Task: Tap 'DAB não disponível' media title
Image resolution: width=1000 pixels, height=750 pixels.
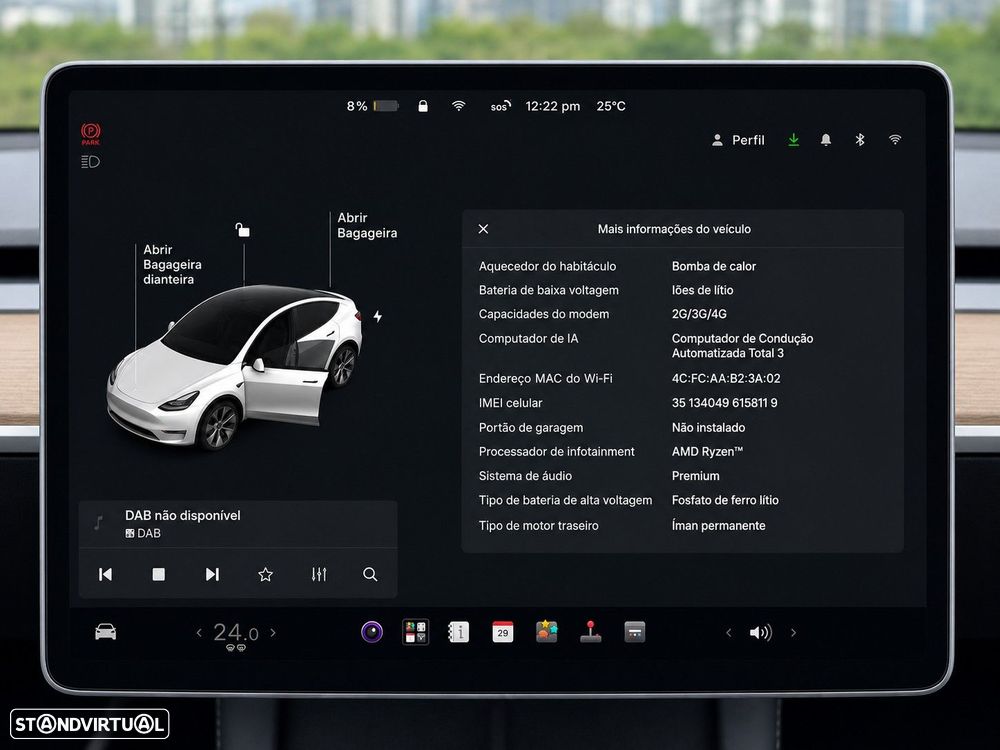Action: click(x=182, y=515)
